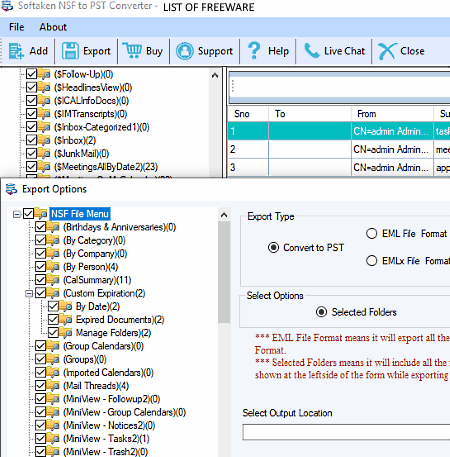450x457 pixels.
Task: Click folder icon next to ($JunkMail)(0)
Action: [x=44, y=154]
